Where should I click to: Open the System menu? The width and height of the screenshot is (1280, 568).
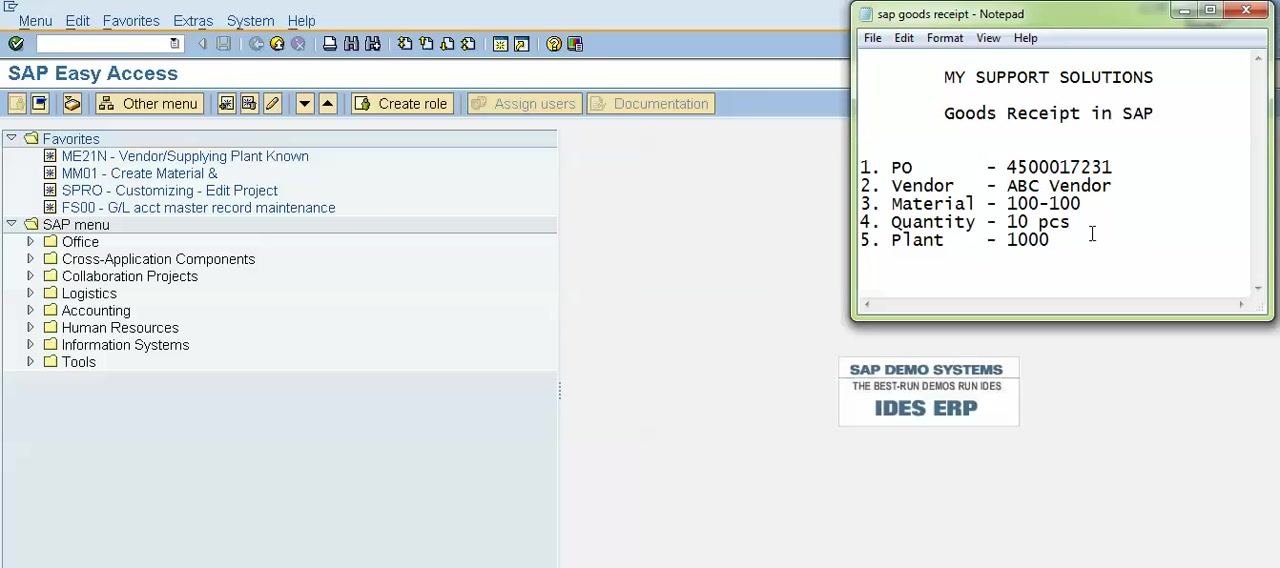tap(250, 20)
